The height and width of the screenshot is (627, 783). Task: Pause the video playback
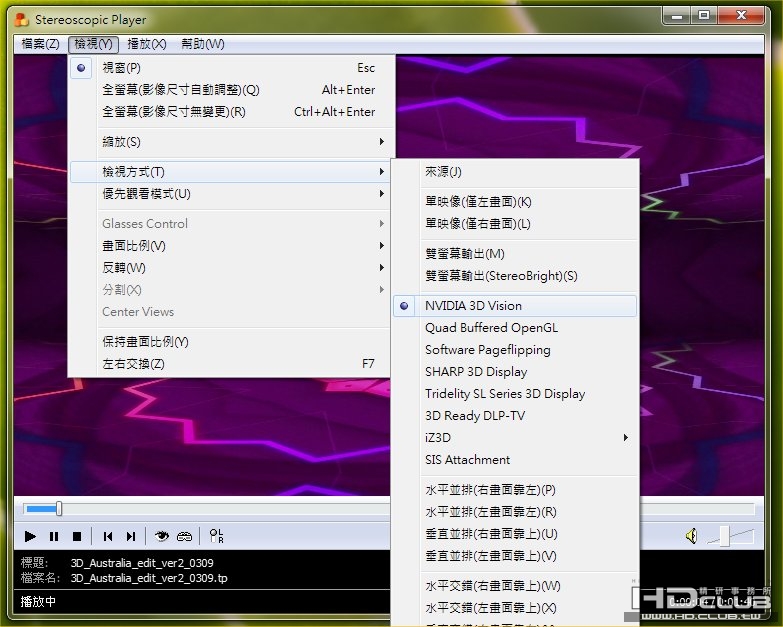coord(54,536)
